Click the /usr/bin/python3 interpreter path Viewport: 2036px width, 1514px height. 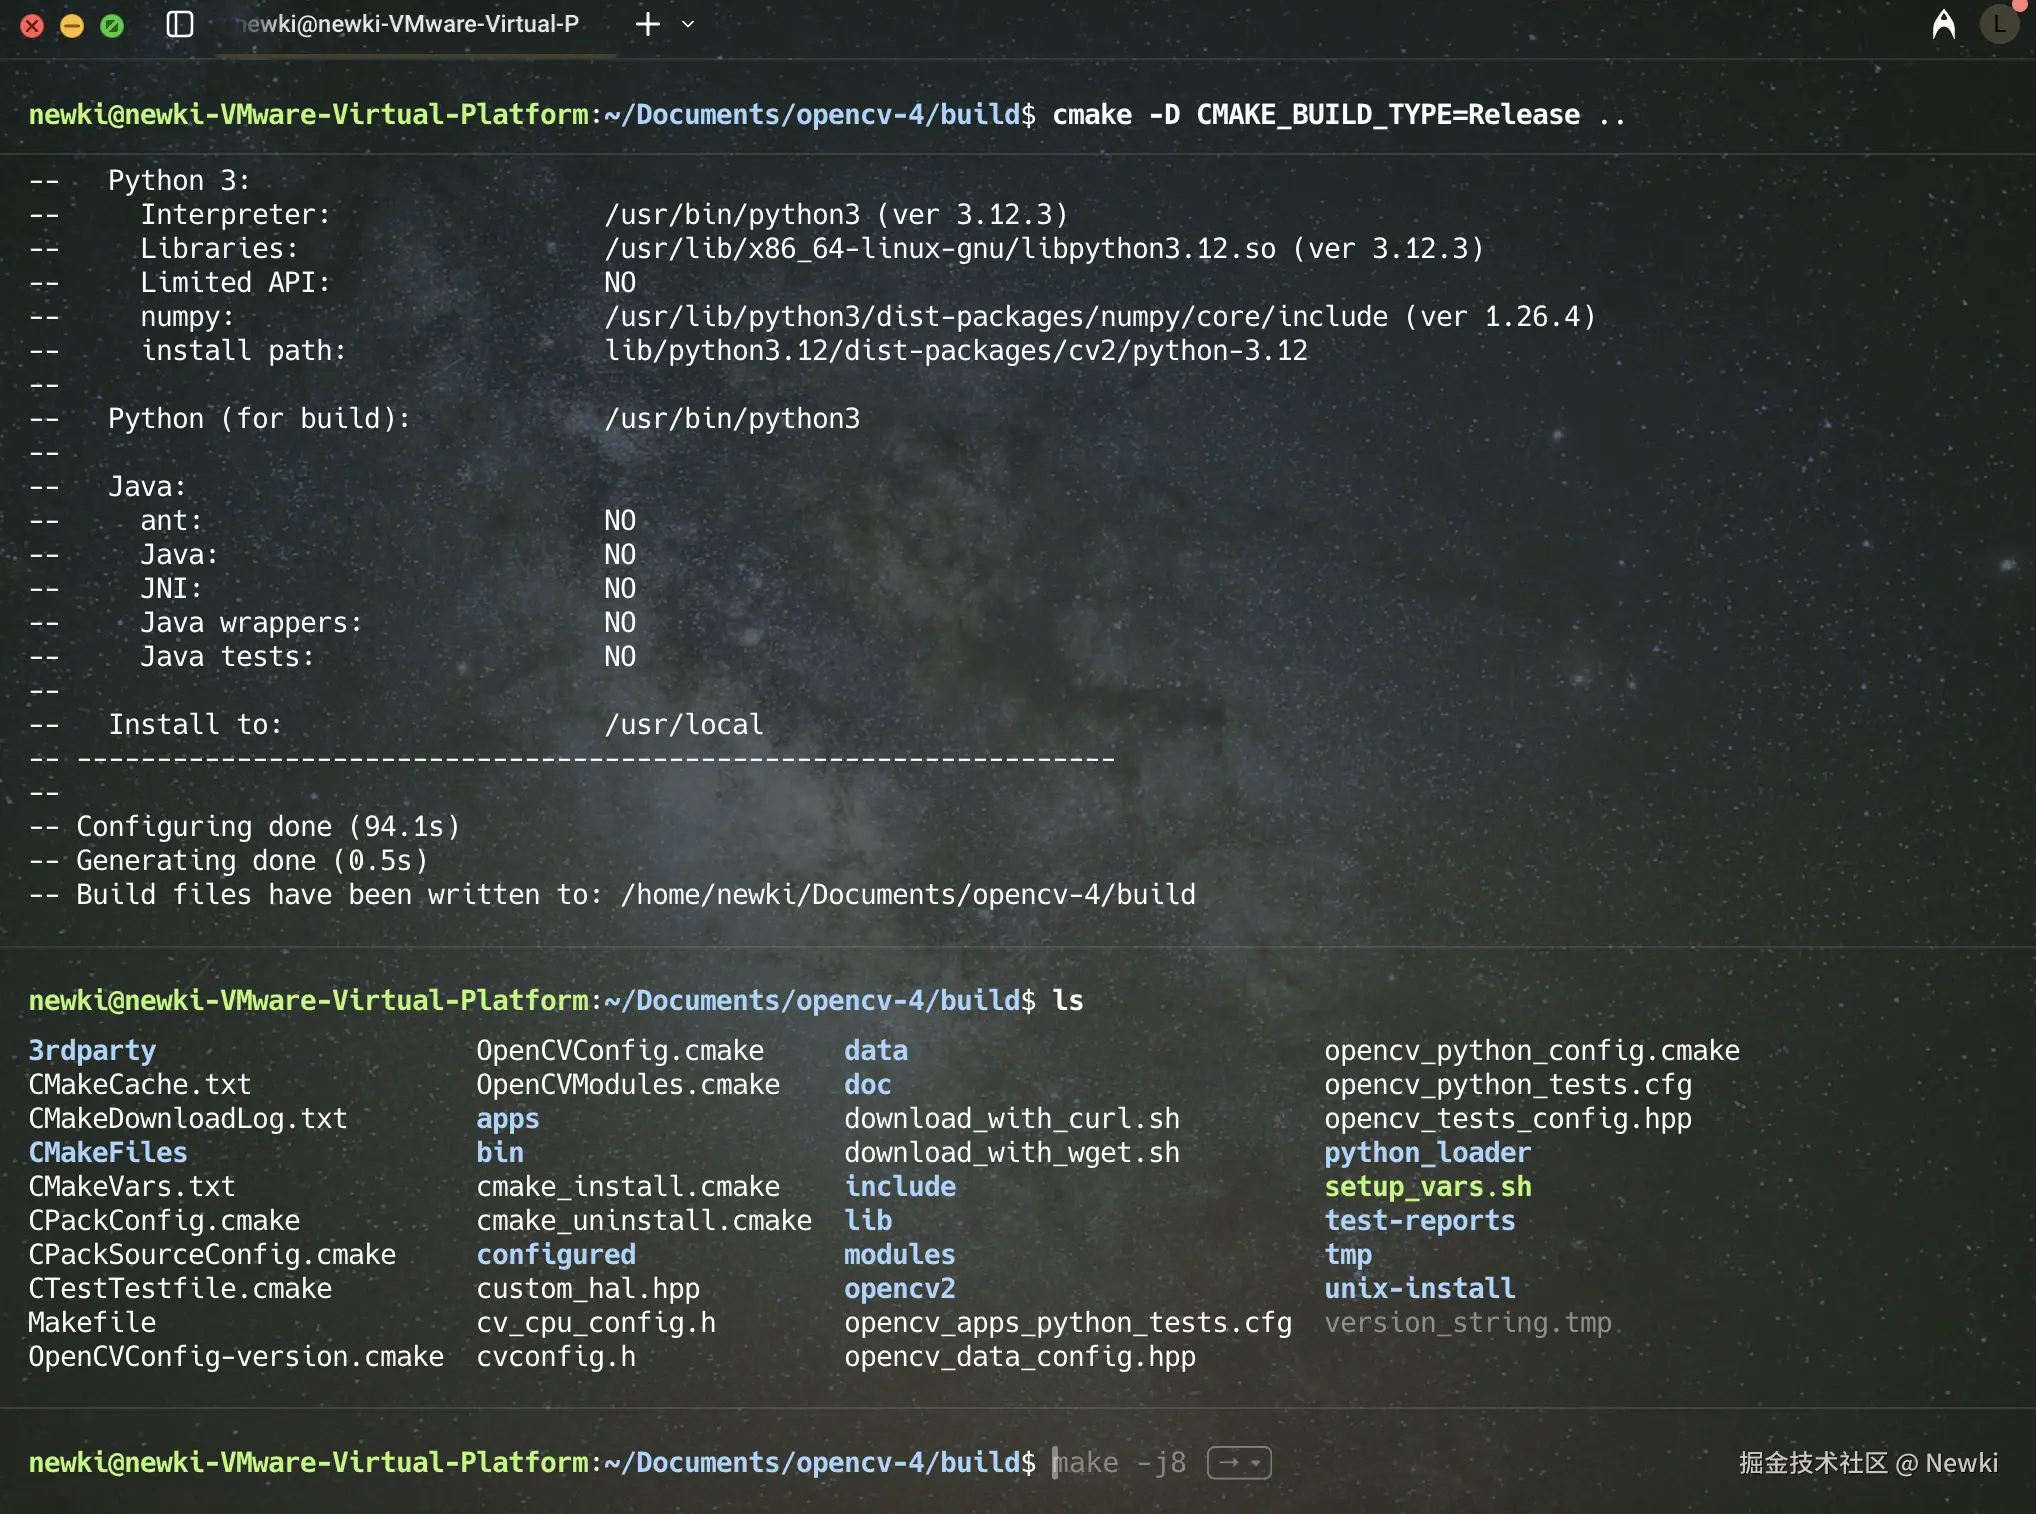tap(732, 214)
